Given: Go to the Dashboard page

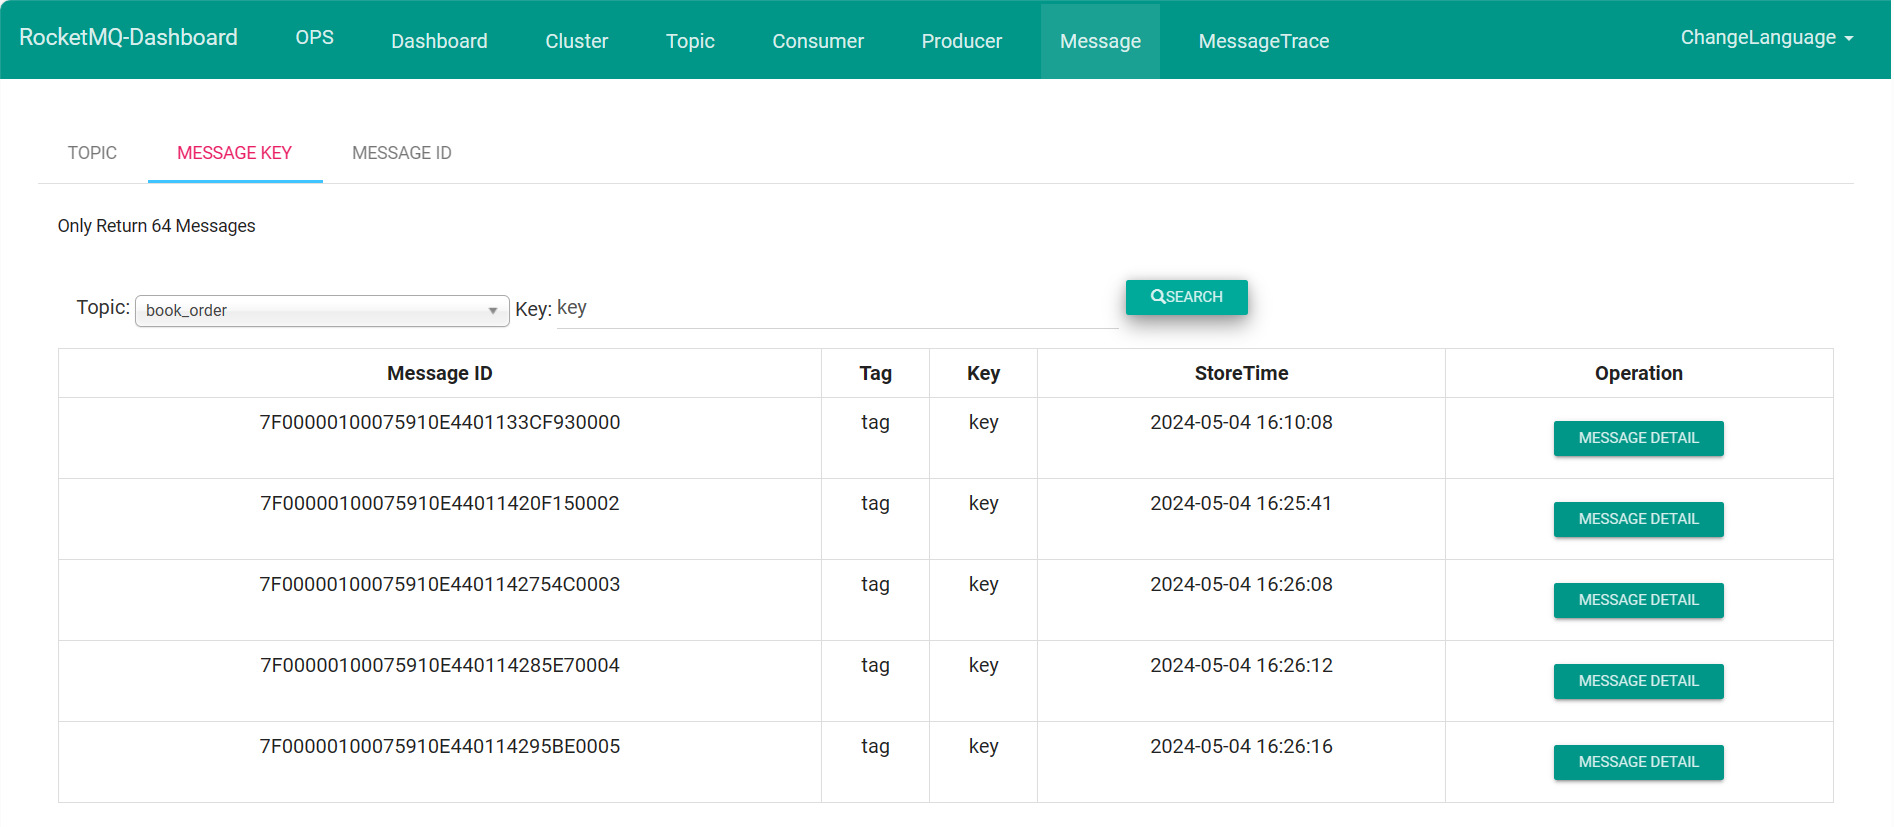Looking at the screenshot, I should click(x=439, y=41).
